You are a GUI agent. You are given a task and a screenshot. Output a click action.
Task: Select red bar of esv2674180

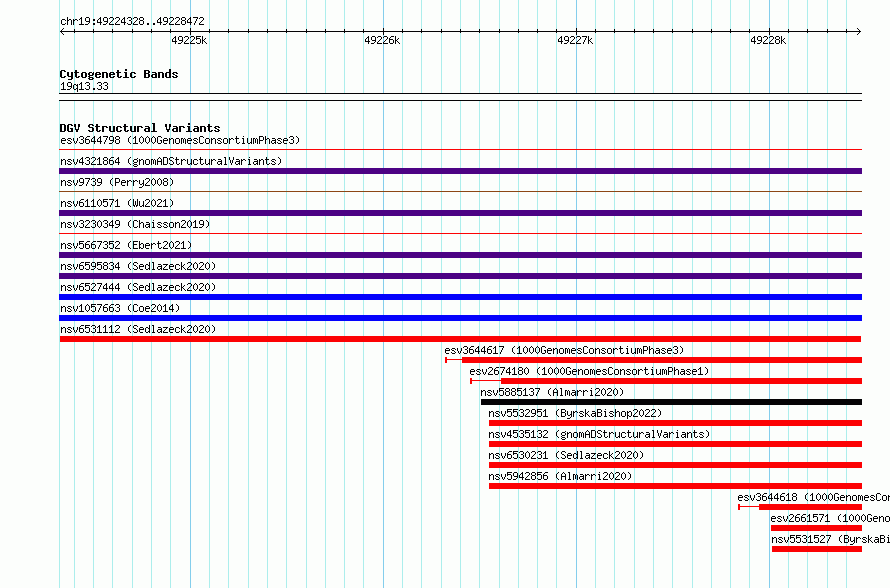pyautogui.click(x=681, y=381)
